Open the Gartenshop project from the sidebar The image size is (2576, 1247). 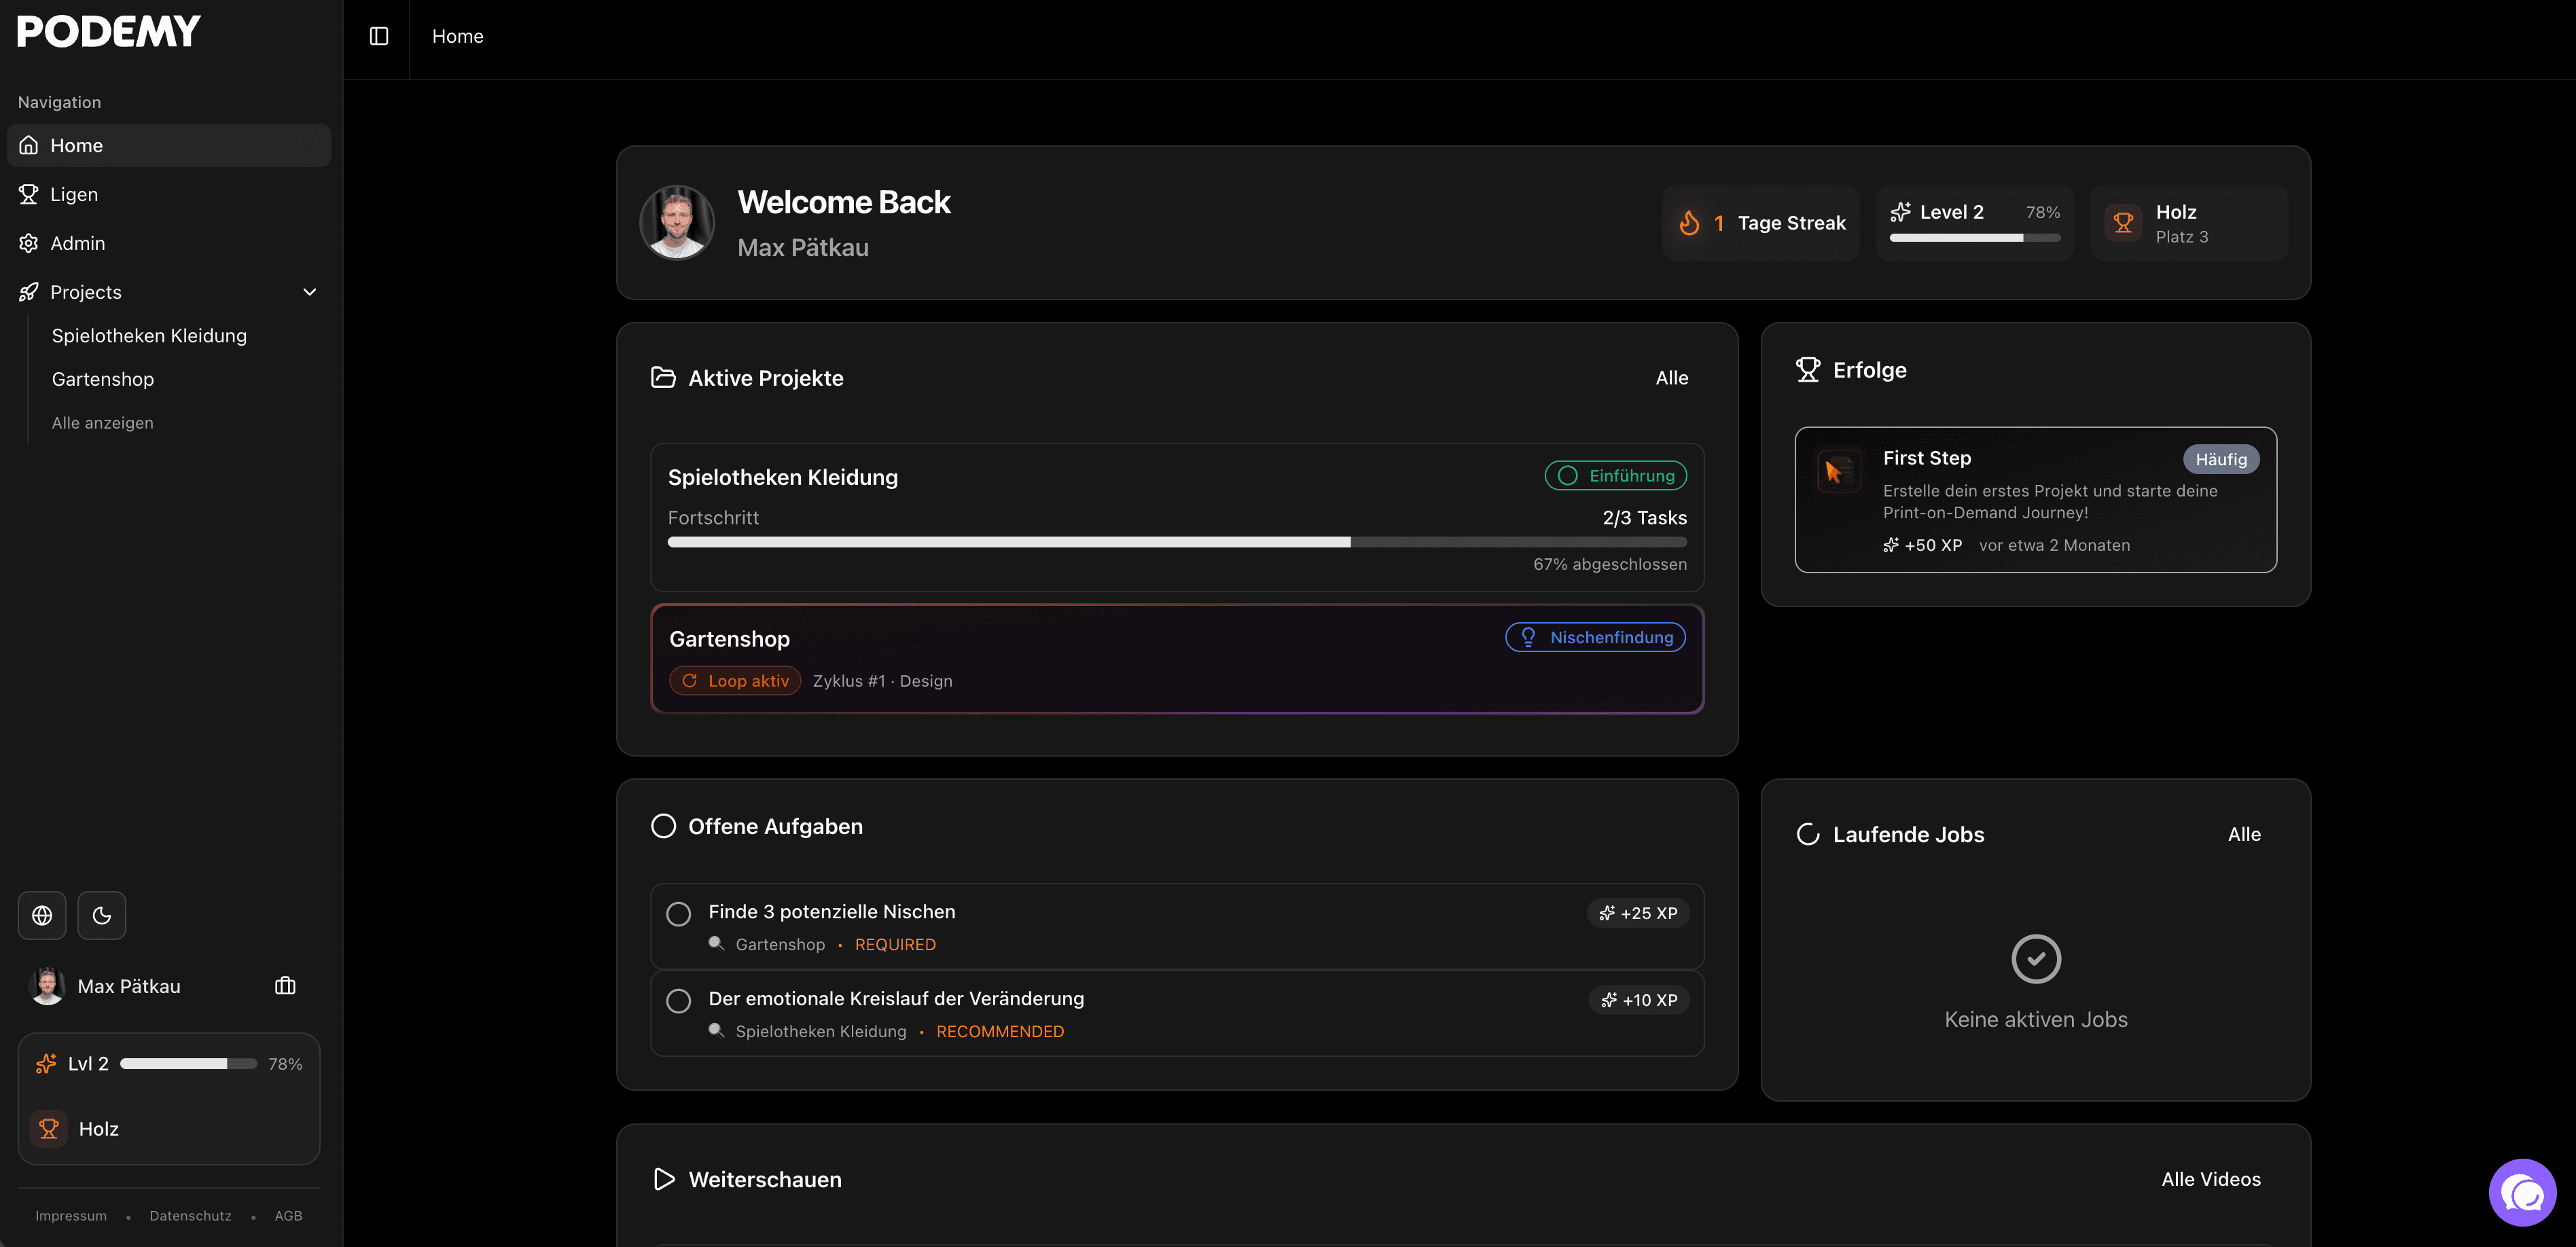click(x=103, y=378)
